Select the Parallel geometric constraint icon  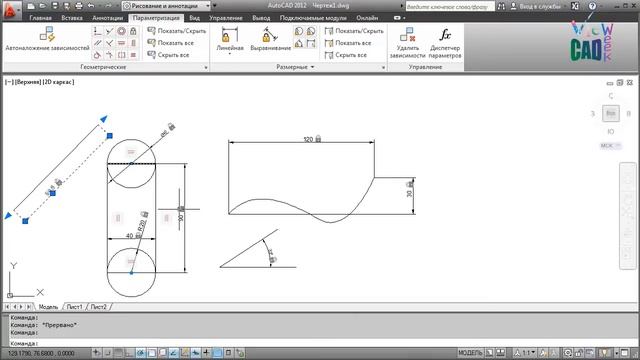click(98, 43)
